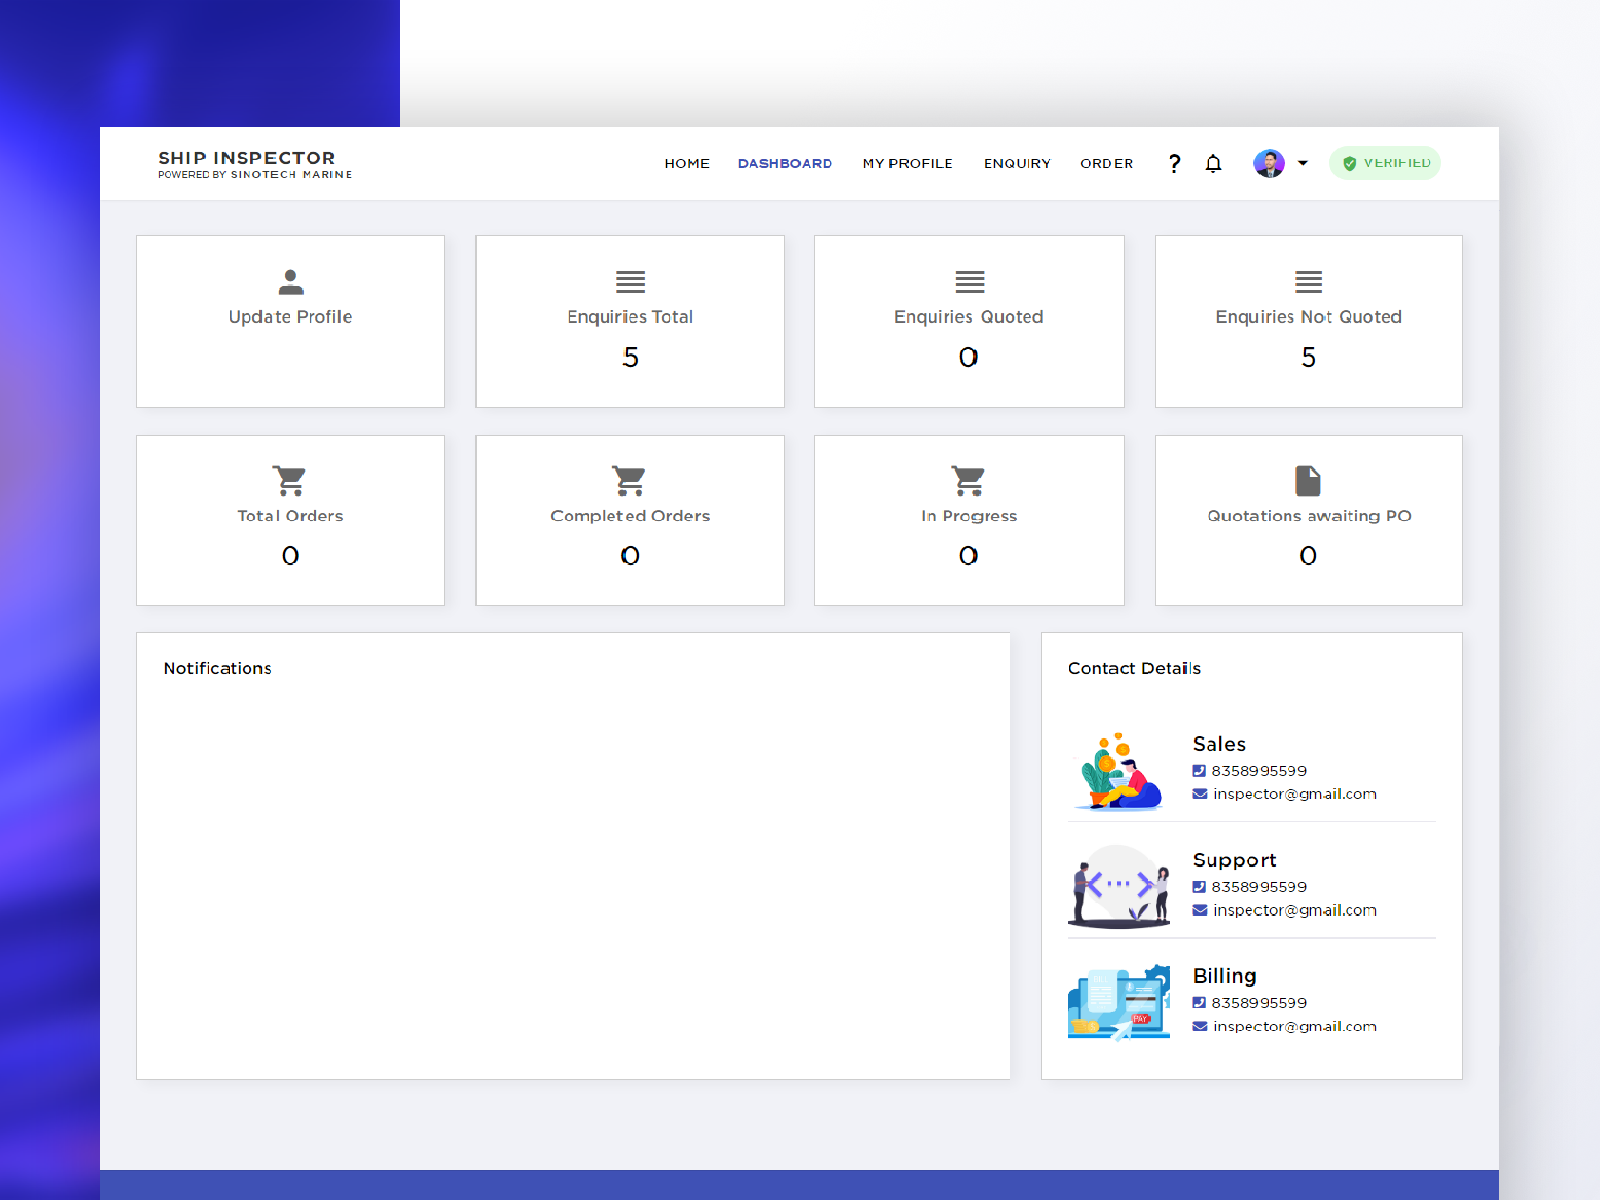Open the Order menu item
1600x1200 pixels.
pos(1106,163)
